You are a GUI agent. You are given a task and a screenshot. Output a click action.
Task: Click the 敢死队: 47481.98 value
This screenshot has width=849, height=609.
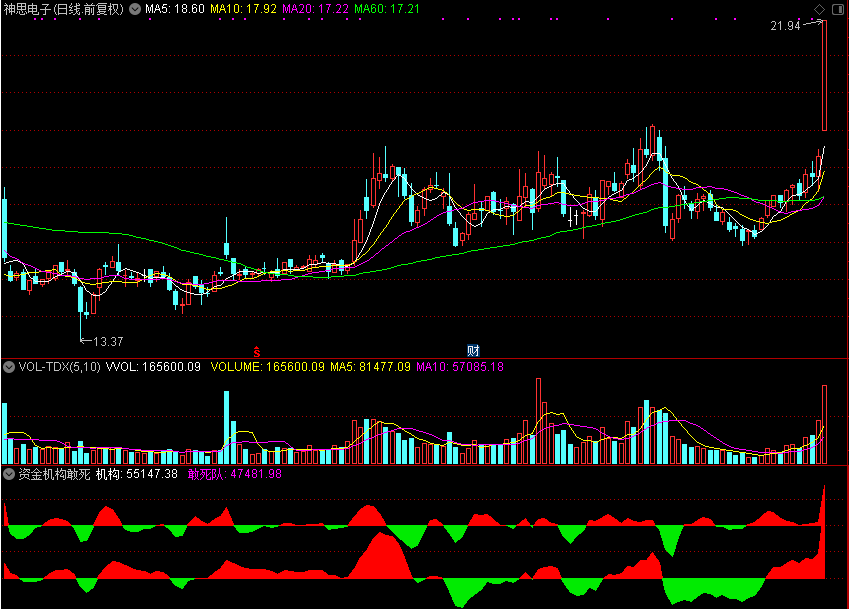[x=234, y=474]
